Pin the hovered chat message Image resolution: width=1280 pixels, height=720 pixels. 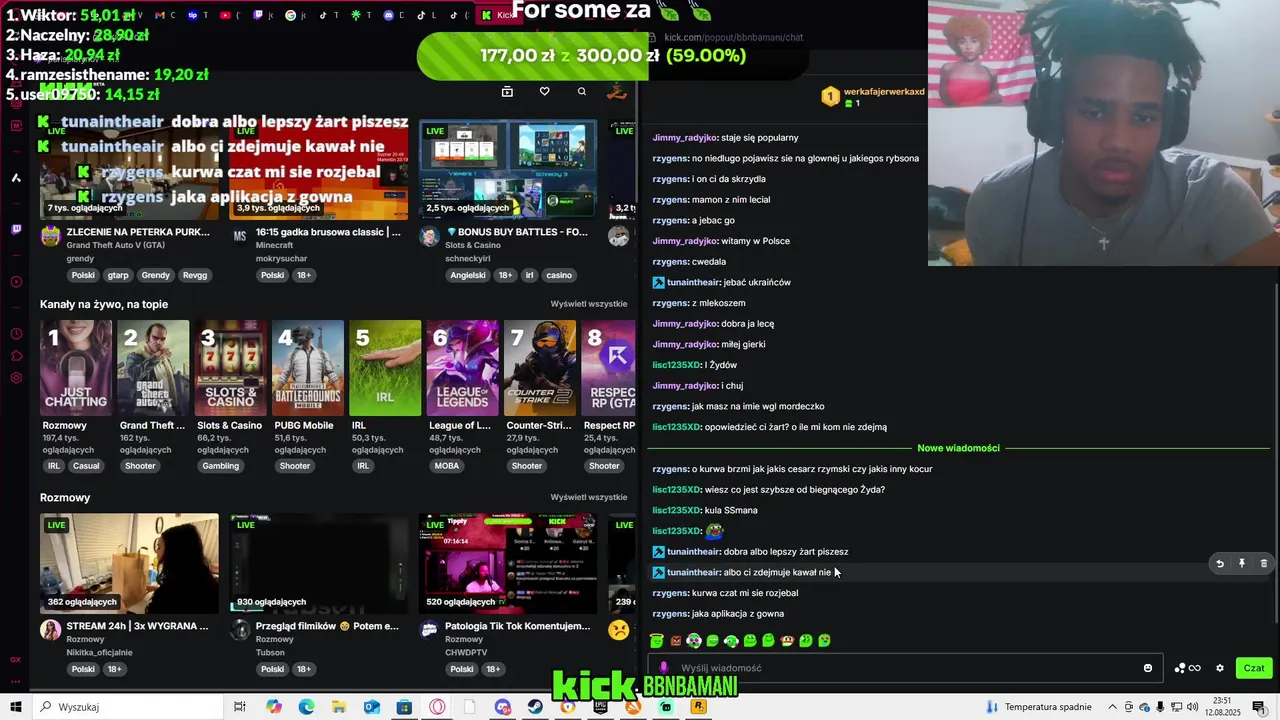1242,563
